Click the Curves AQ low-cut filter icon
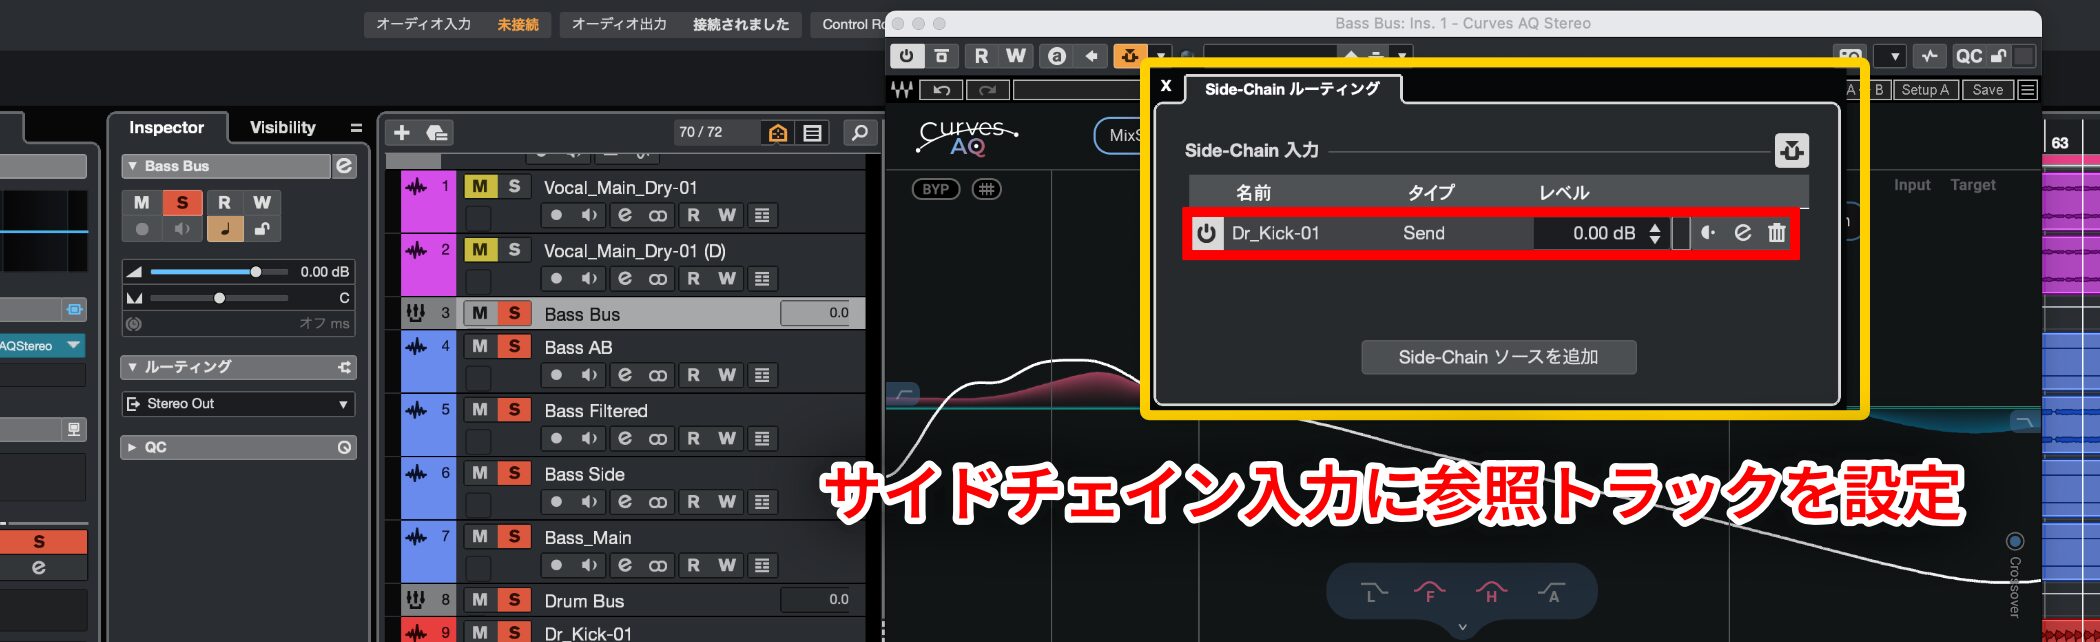This screenshot has width=2100, height=642. coord(904,395)
